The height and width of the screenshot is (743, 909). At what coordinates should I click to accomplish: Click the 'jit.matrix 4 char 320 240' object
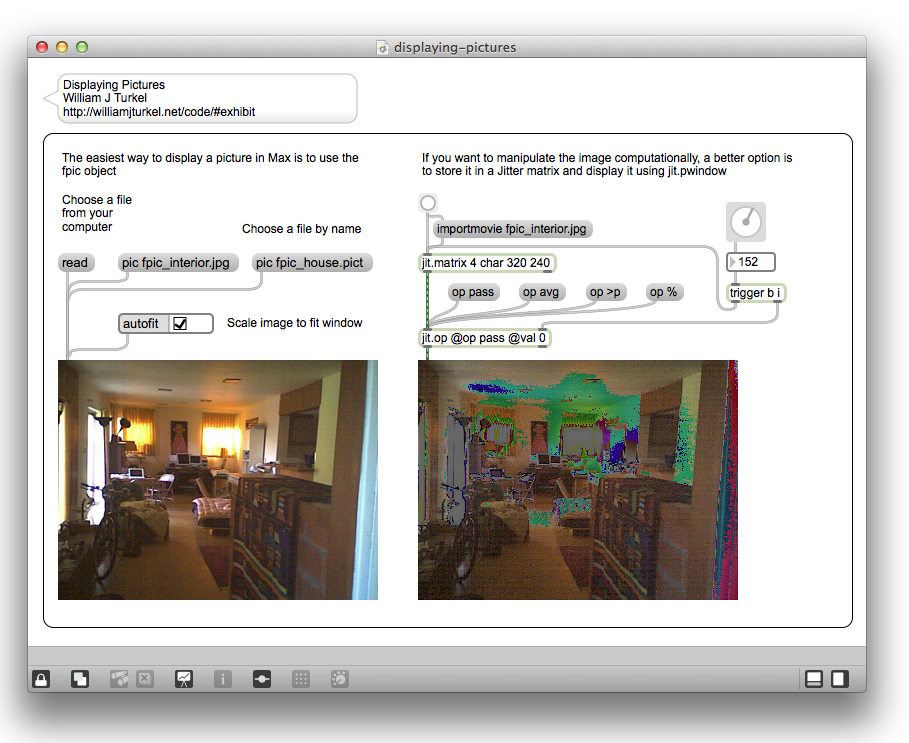[486, 263]
